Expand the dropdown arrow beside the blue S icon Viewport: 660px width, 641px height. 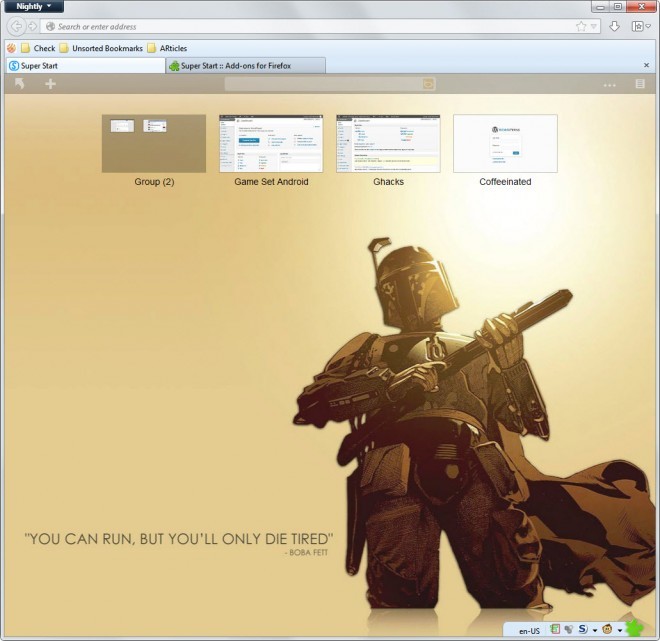tap(594, 630)
